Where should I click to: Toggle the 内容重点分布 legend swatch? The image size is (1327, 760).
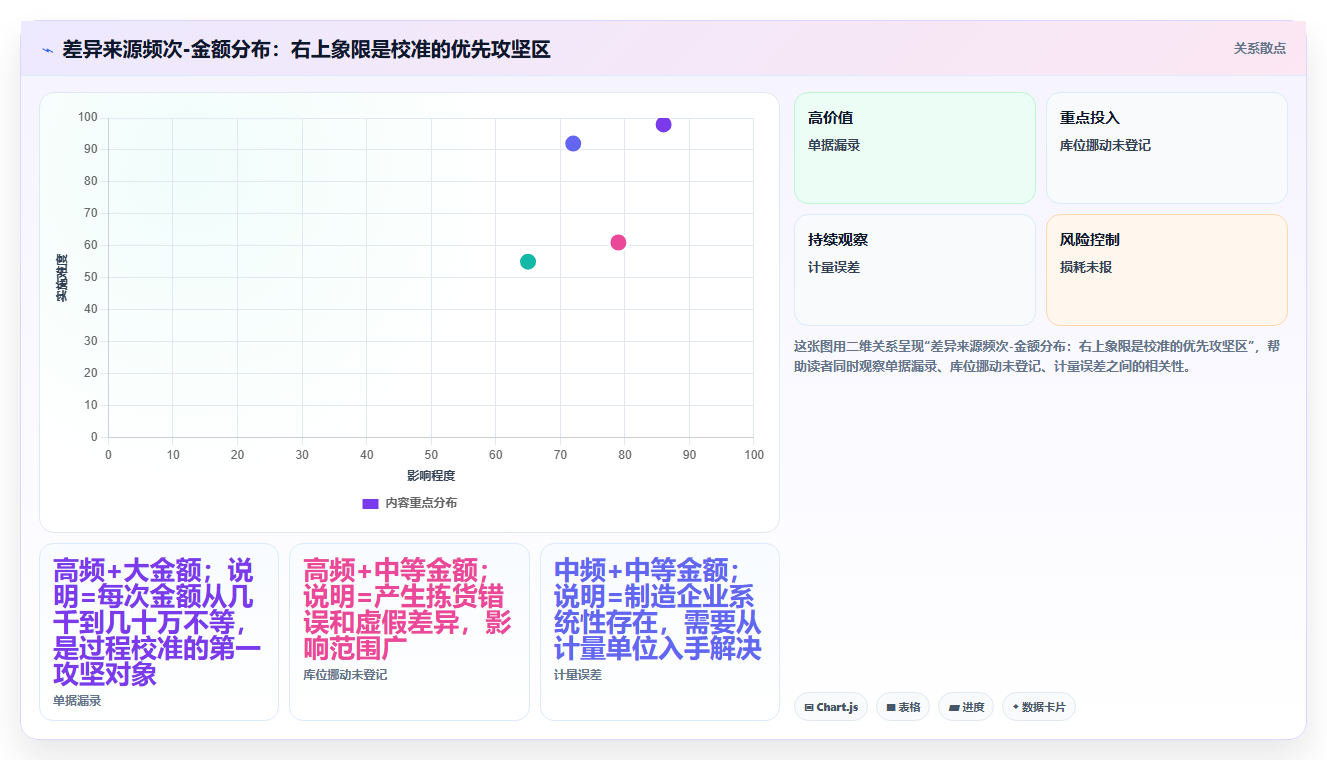370,503
